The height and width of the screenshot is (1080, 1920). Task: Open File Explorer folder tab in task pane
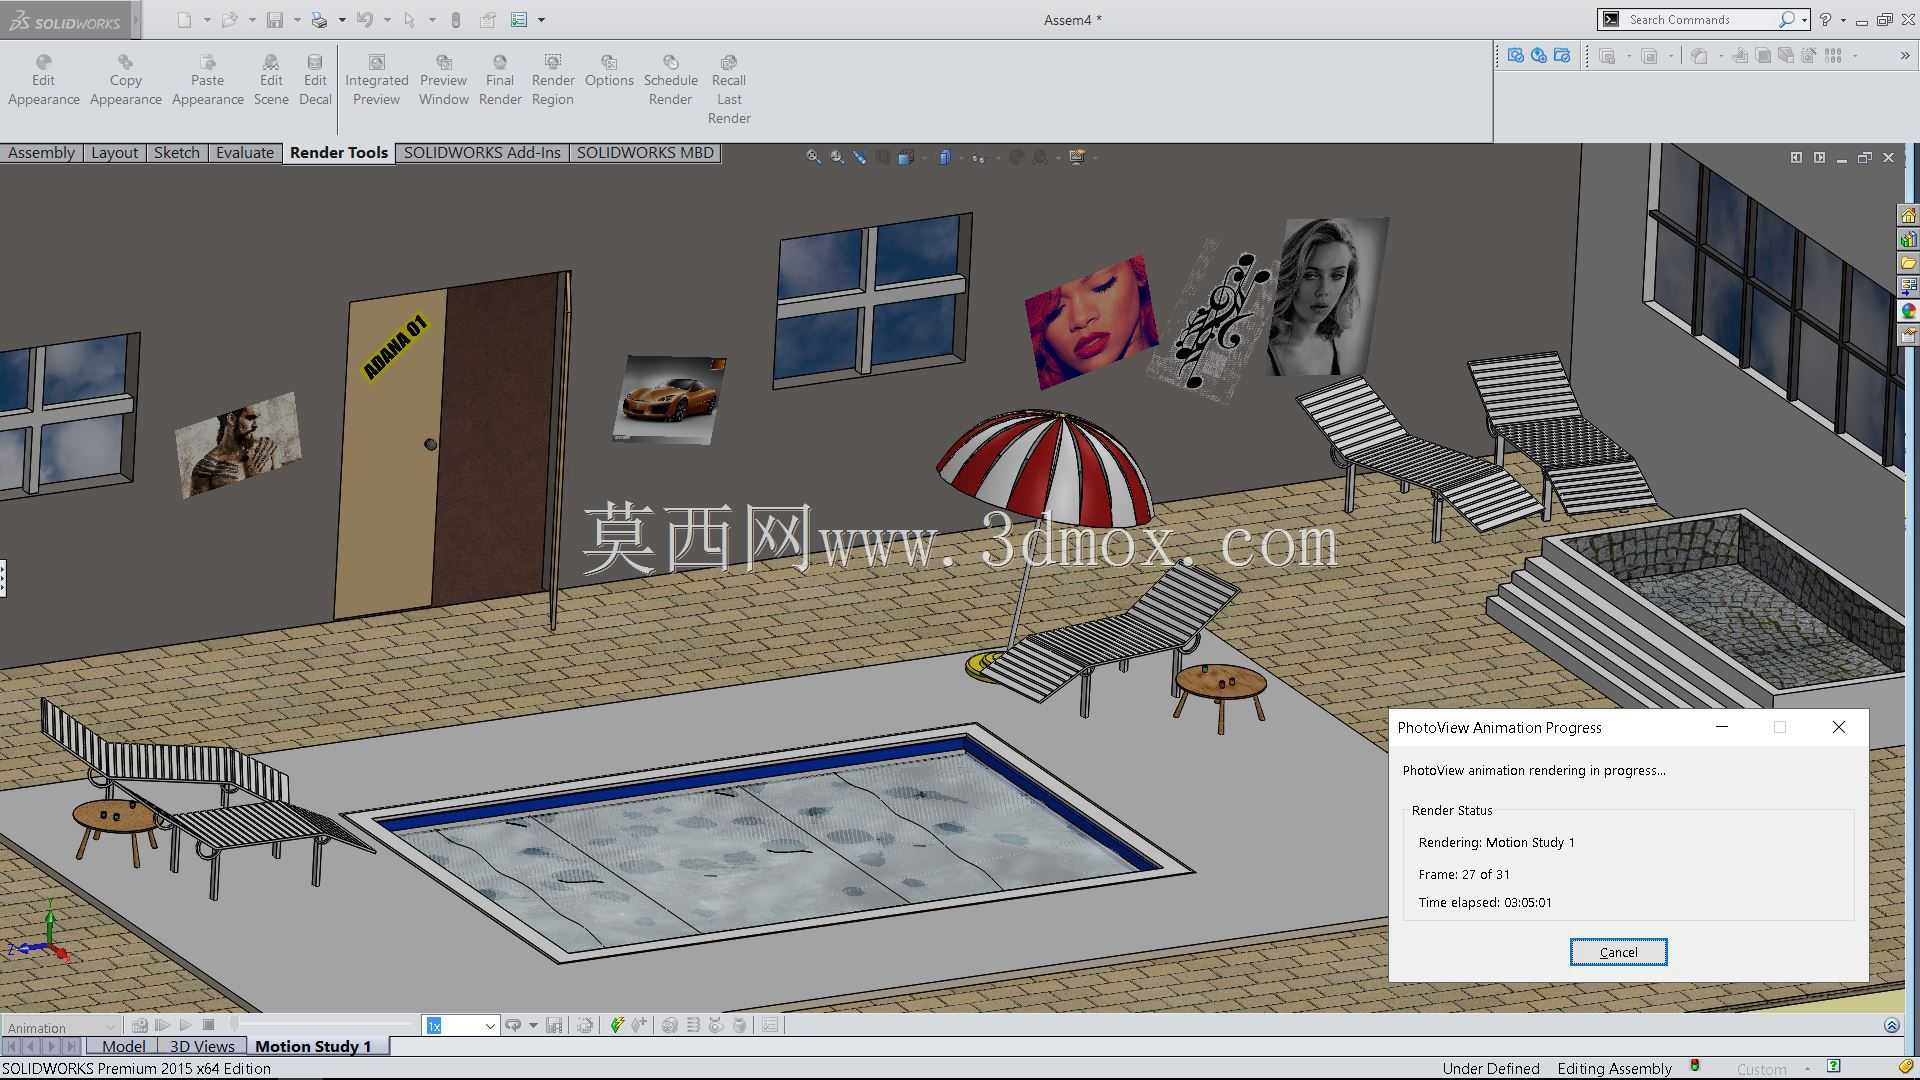coord(1908,263)
